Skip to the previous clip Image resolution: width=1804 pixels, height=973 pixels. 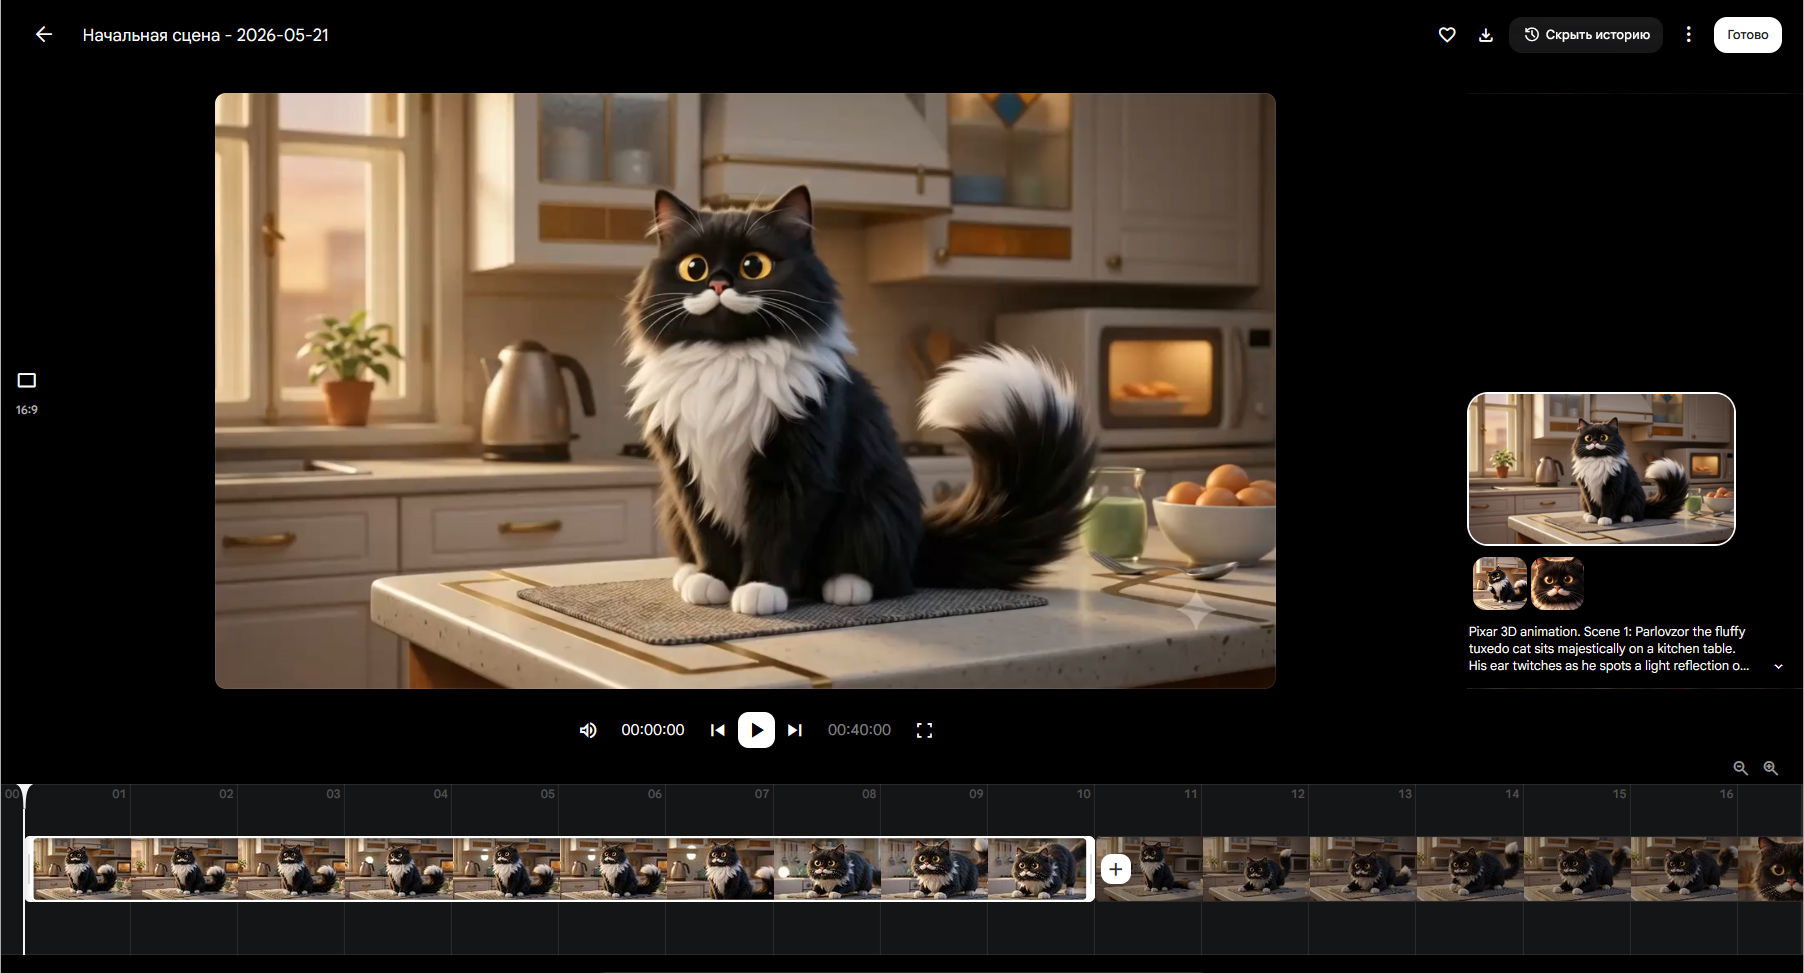tap(717, 730)
